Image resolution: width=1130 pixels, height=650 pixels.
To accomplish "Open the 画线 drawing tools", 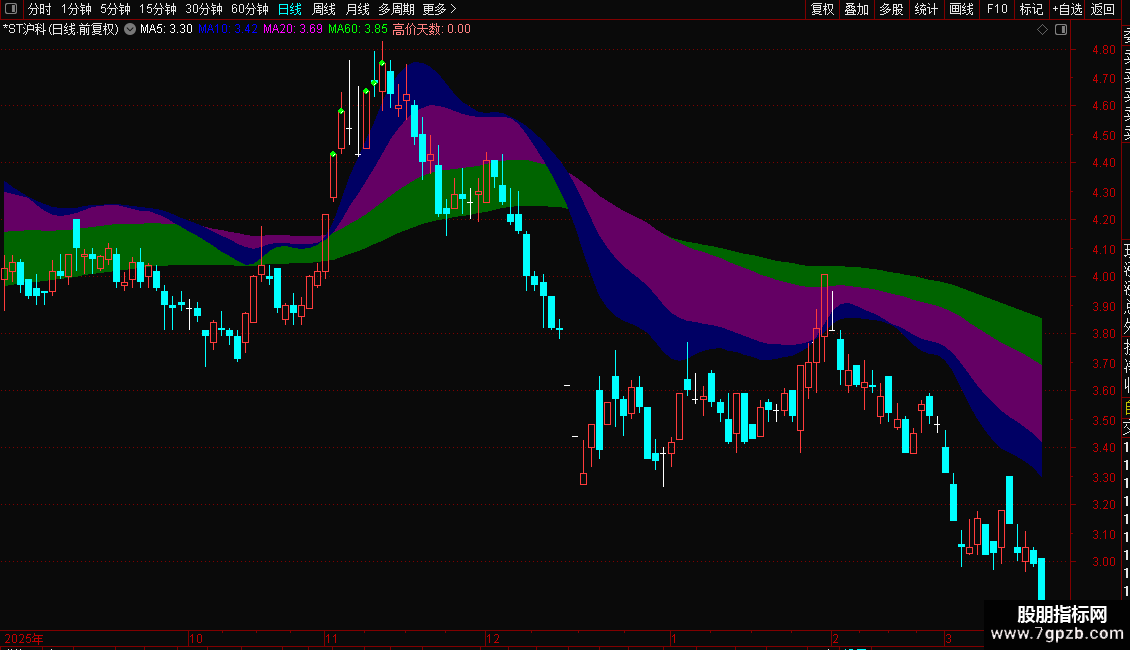I will point(961,9).
